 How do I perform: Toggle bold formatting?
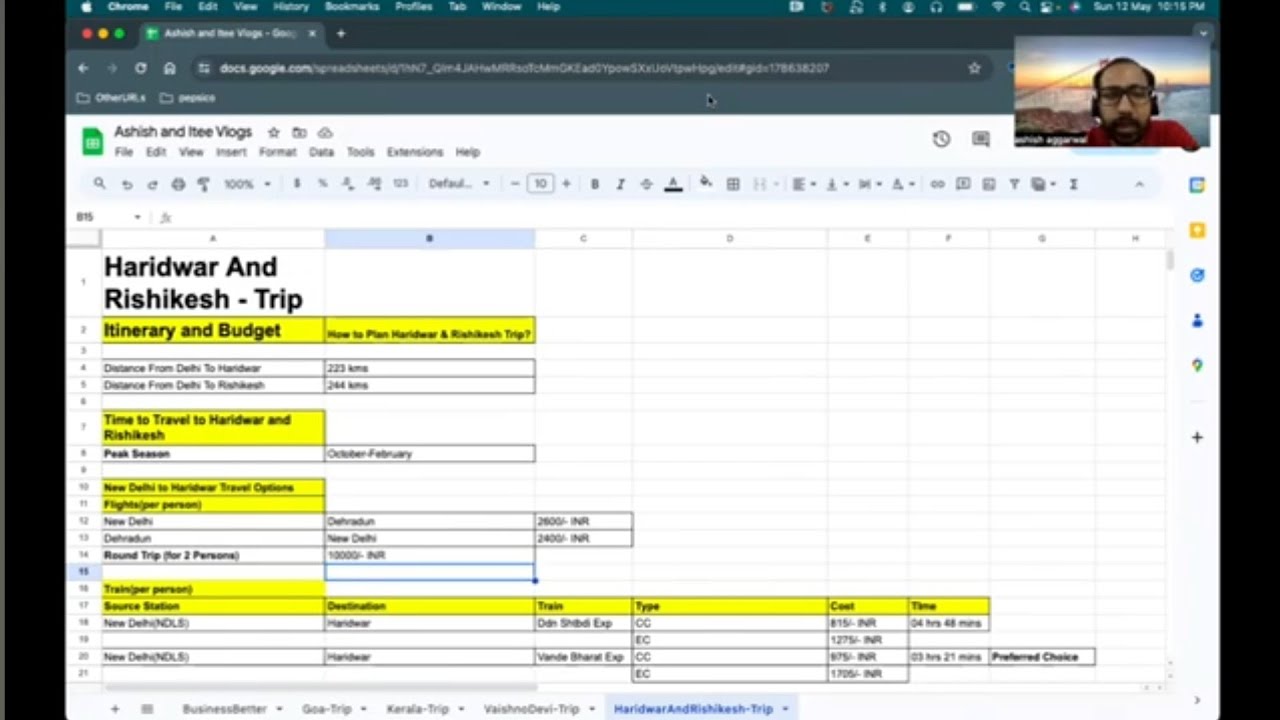point(595,184)
